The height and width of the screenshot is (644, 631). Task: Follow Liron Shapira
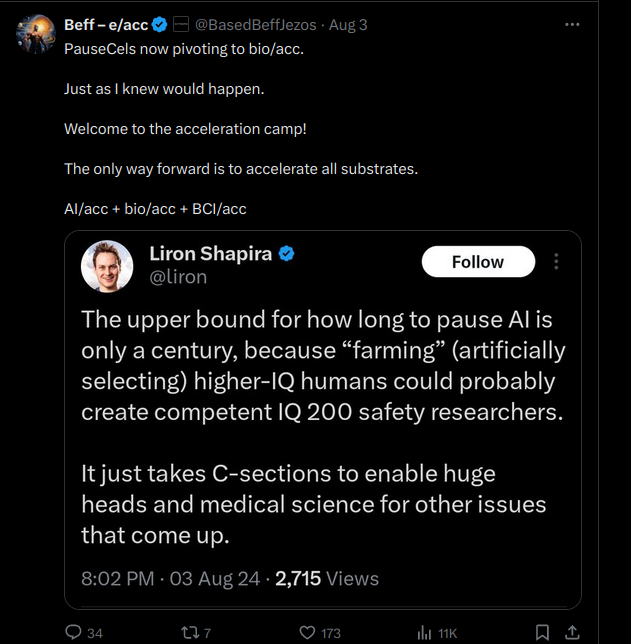point(477,262)
